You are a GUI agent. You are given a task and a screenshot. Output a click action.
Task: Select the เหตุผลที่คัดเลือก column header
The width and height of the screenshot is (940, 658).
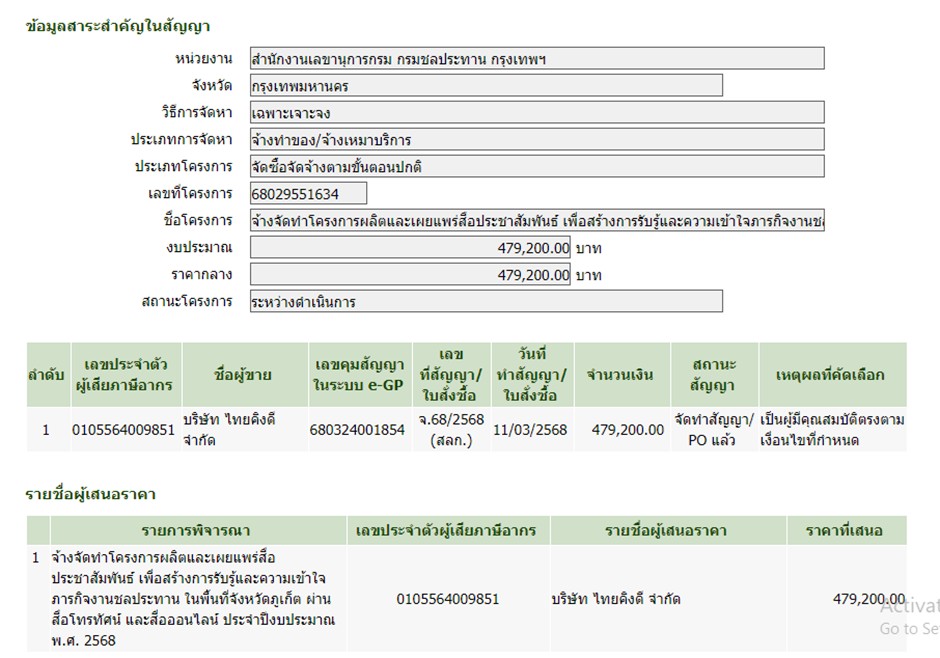pos(830,375)
